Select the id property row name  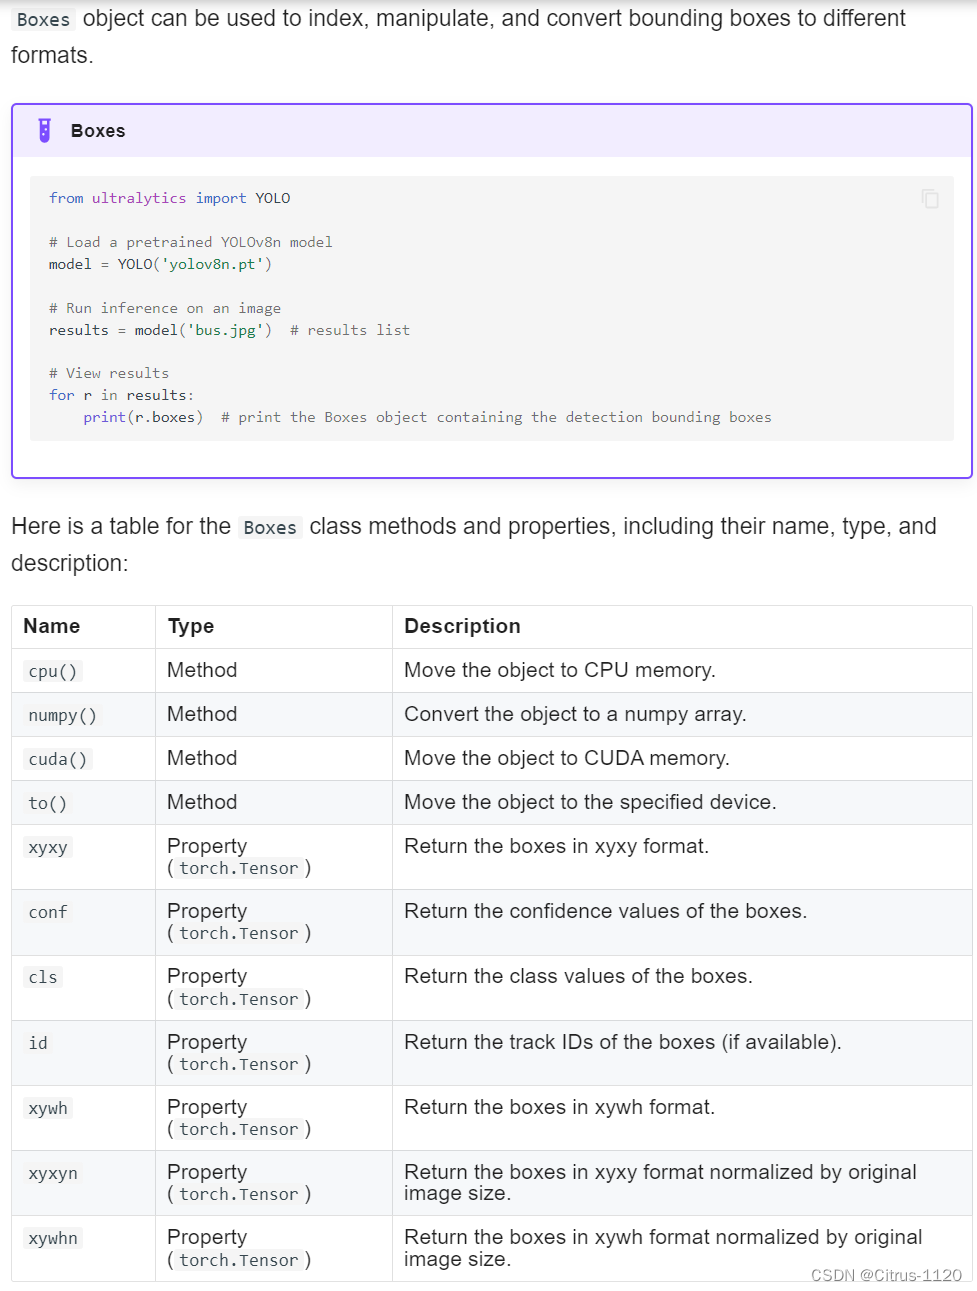pos(38,1043)
